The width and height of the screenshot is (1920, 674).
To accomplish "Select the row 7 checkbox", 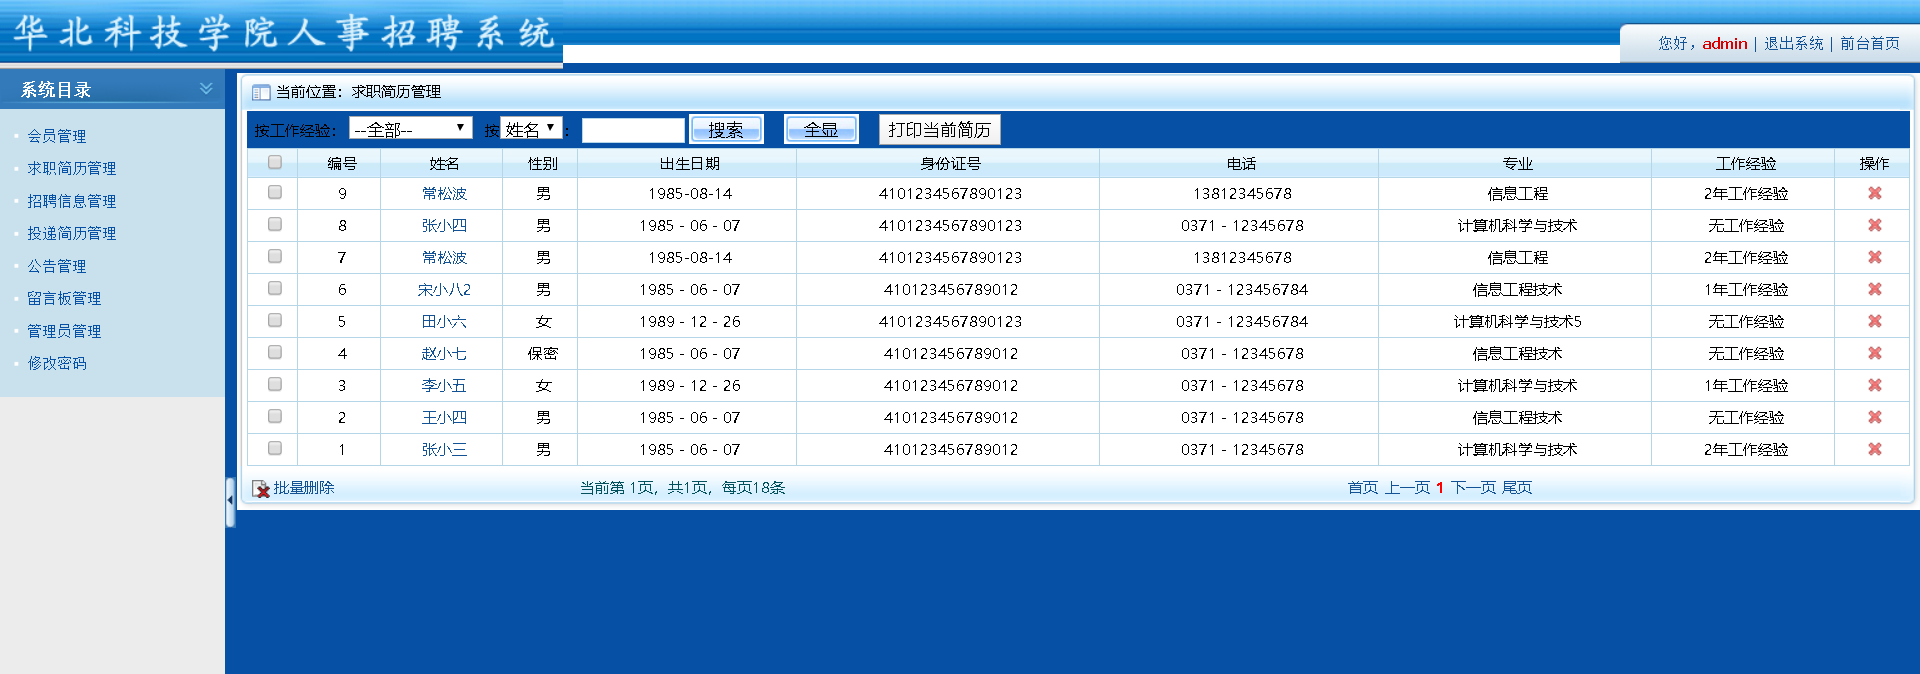I will click(275, 256).
